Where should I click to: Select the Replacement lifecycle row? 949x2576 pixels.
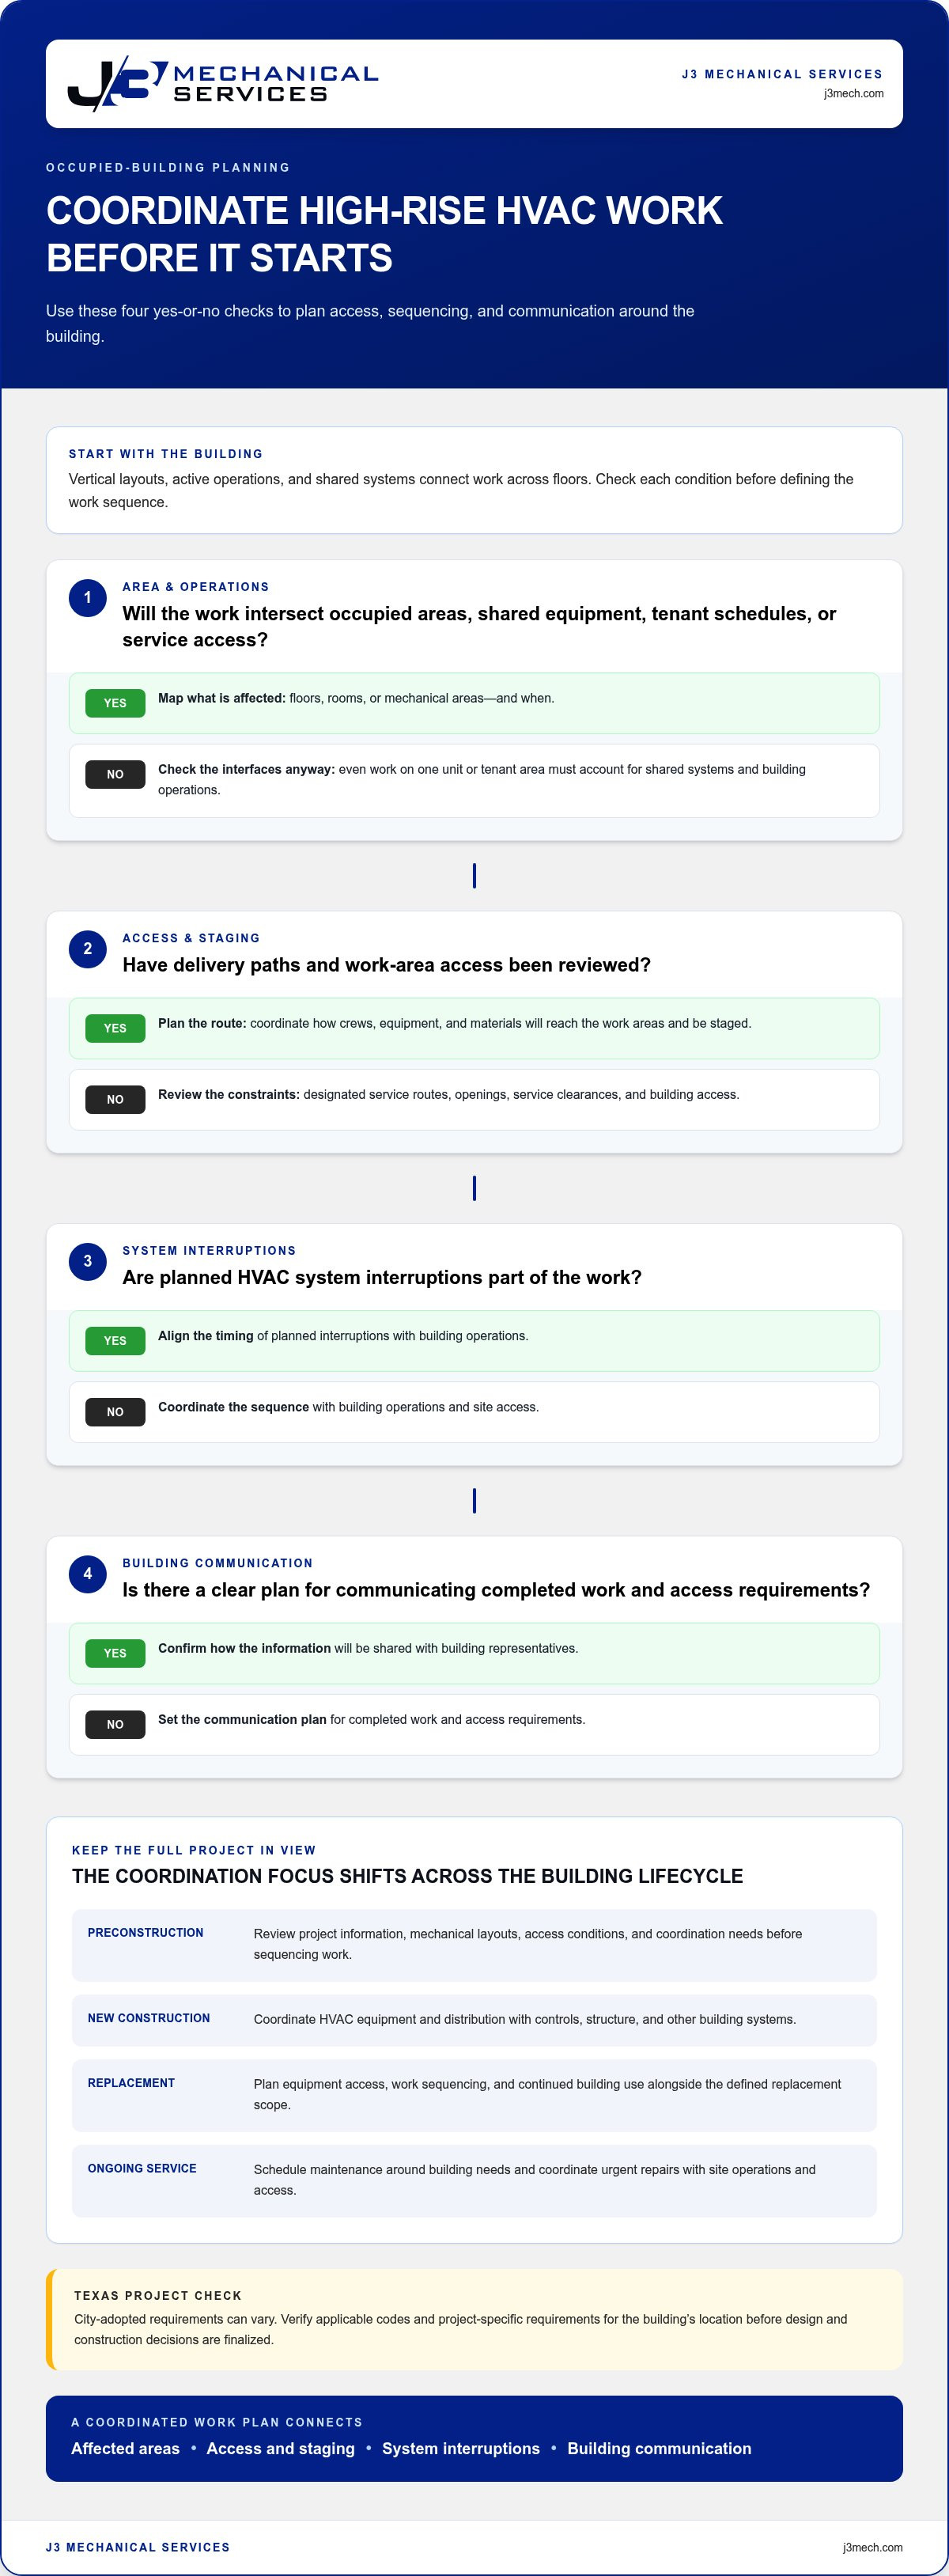pos(474,2095)
